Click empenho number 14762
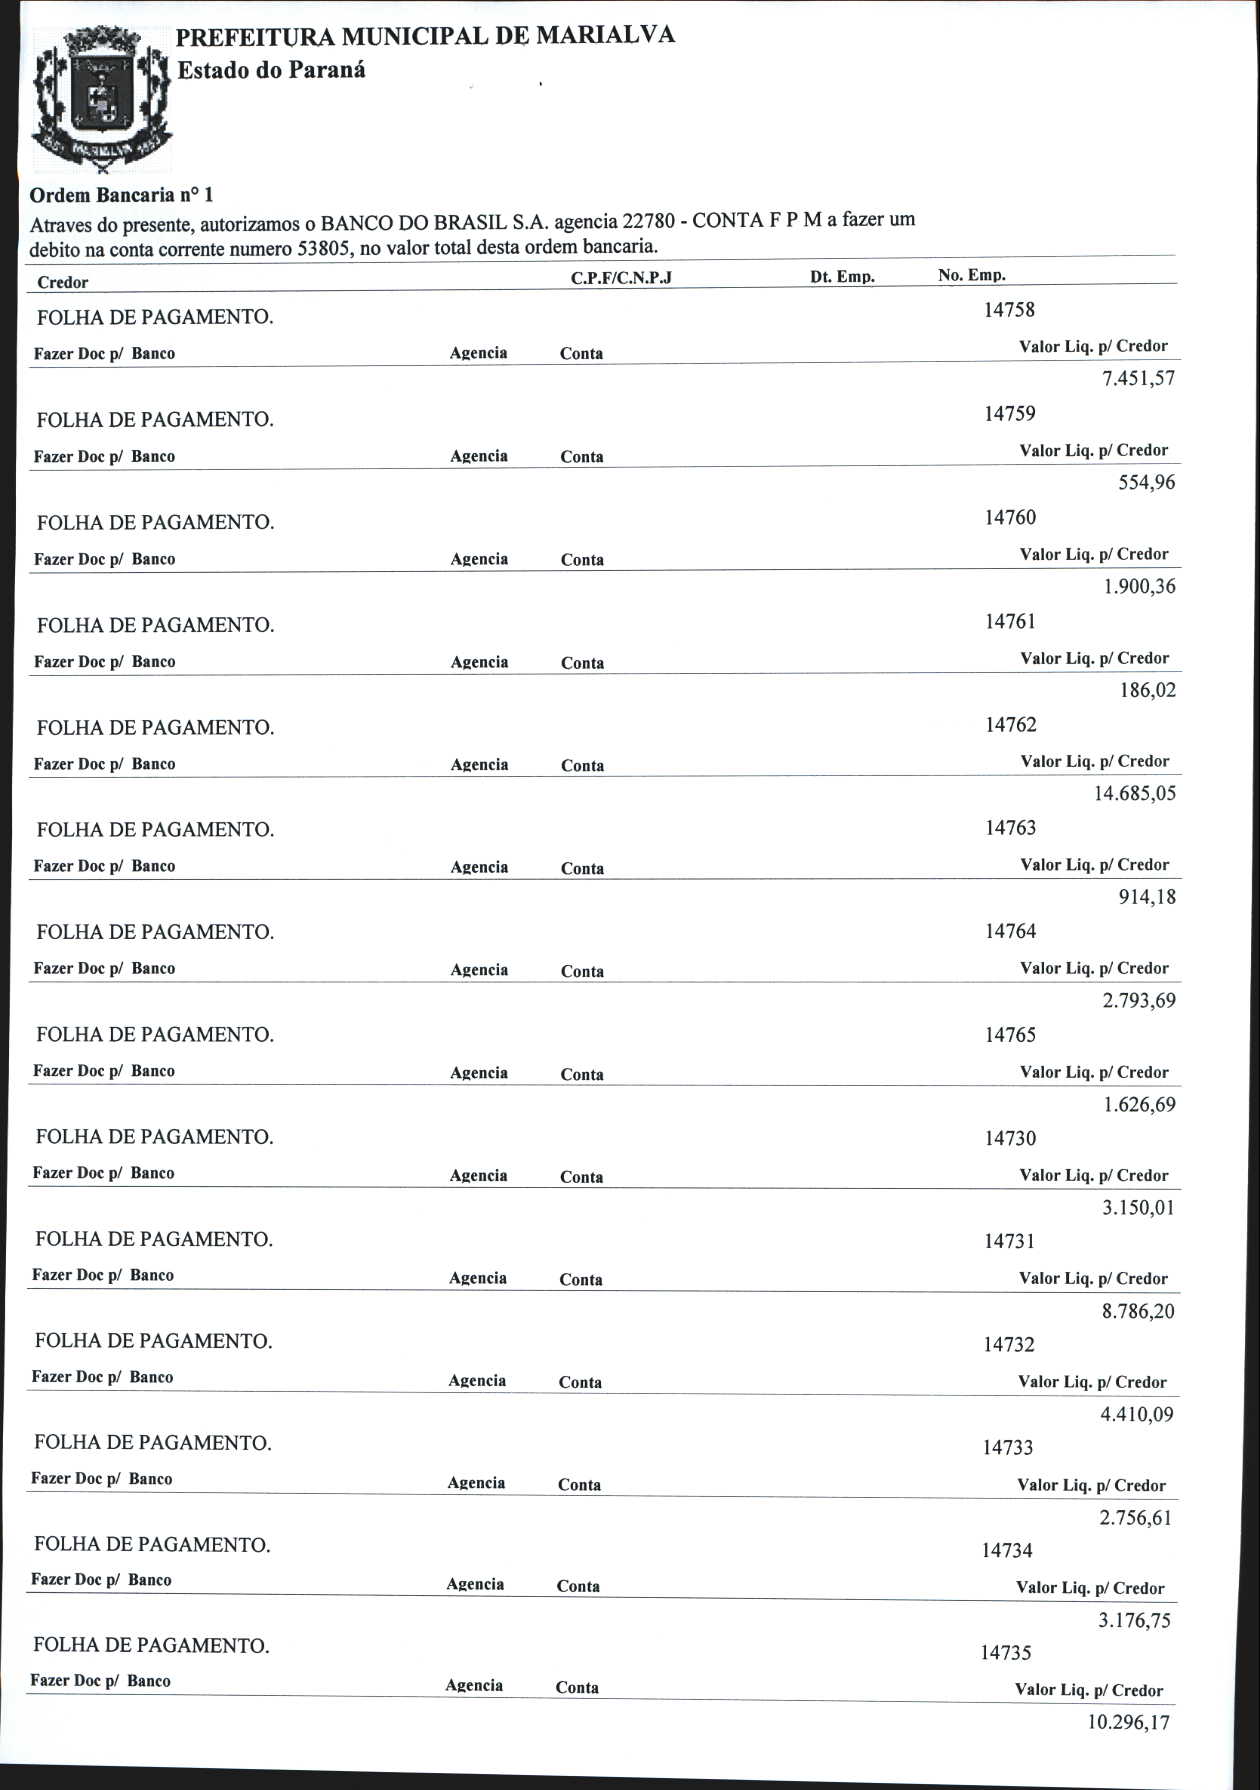This screenshot has width=1260, height=1790. (1011, 725)
